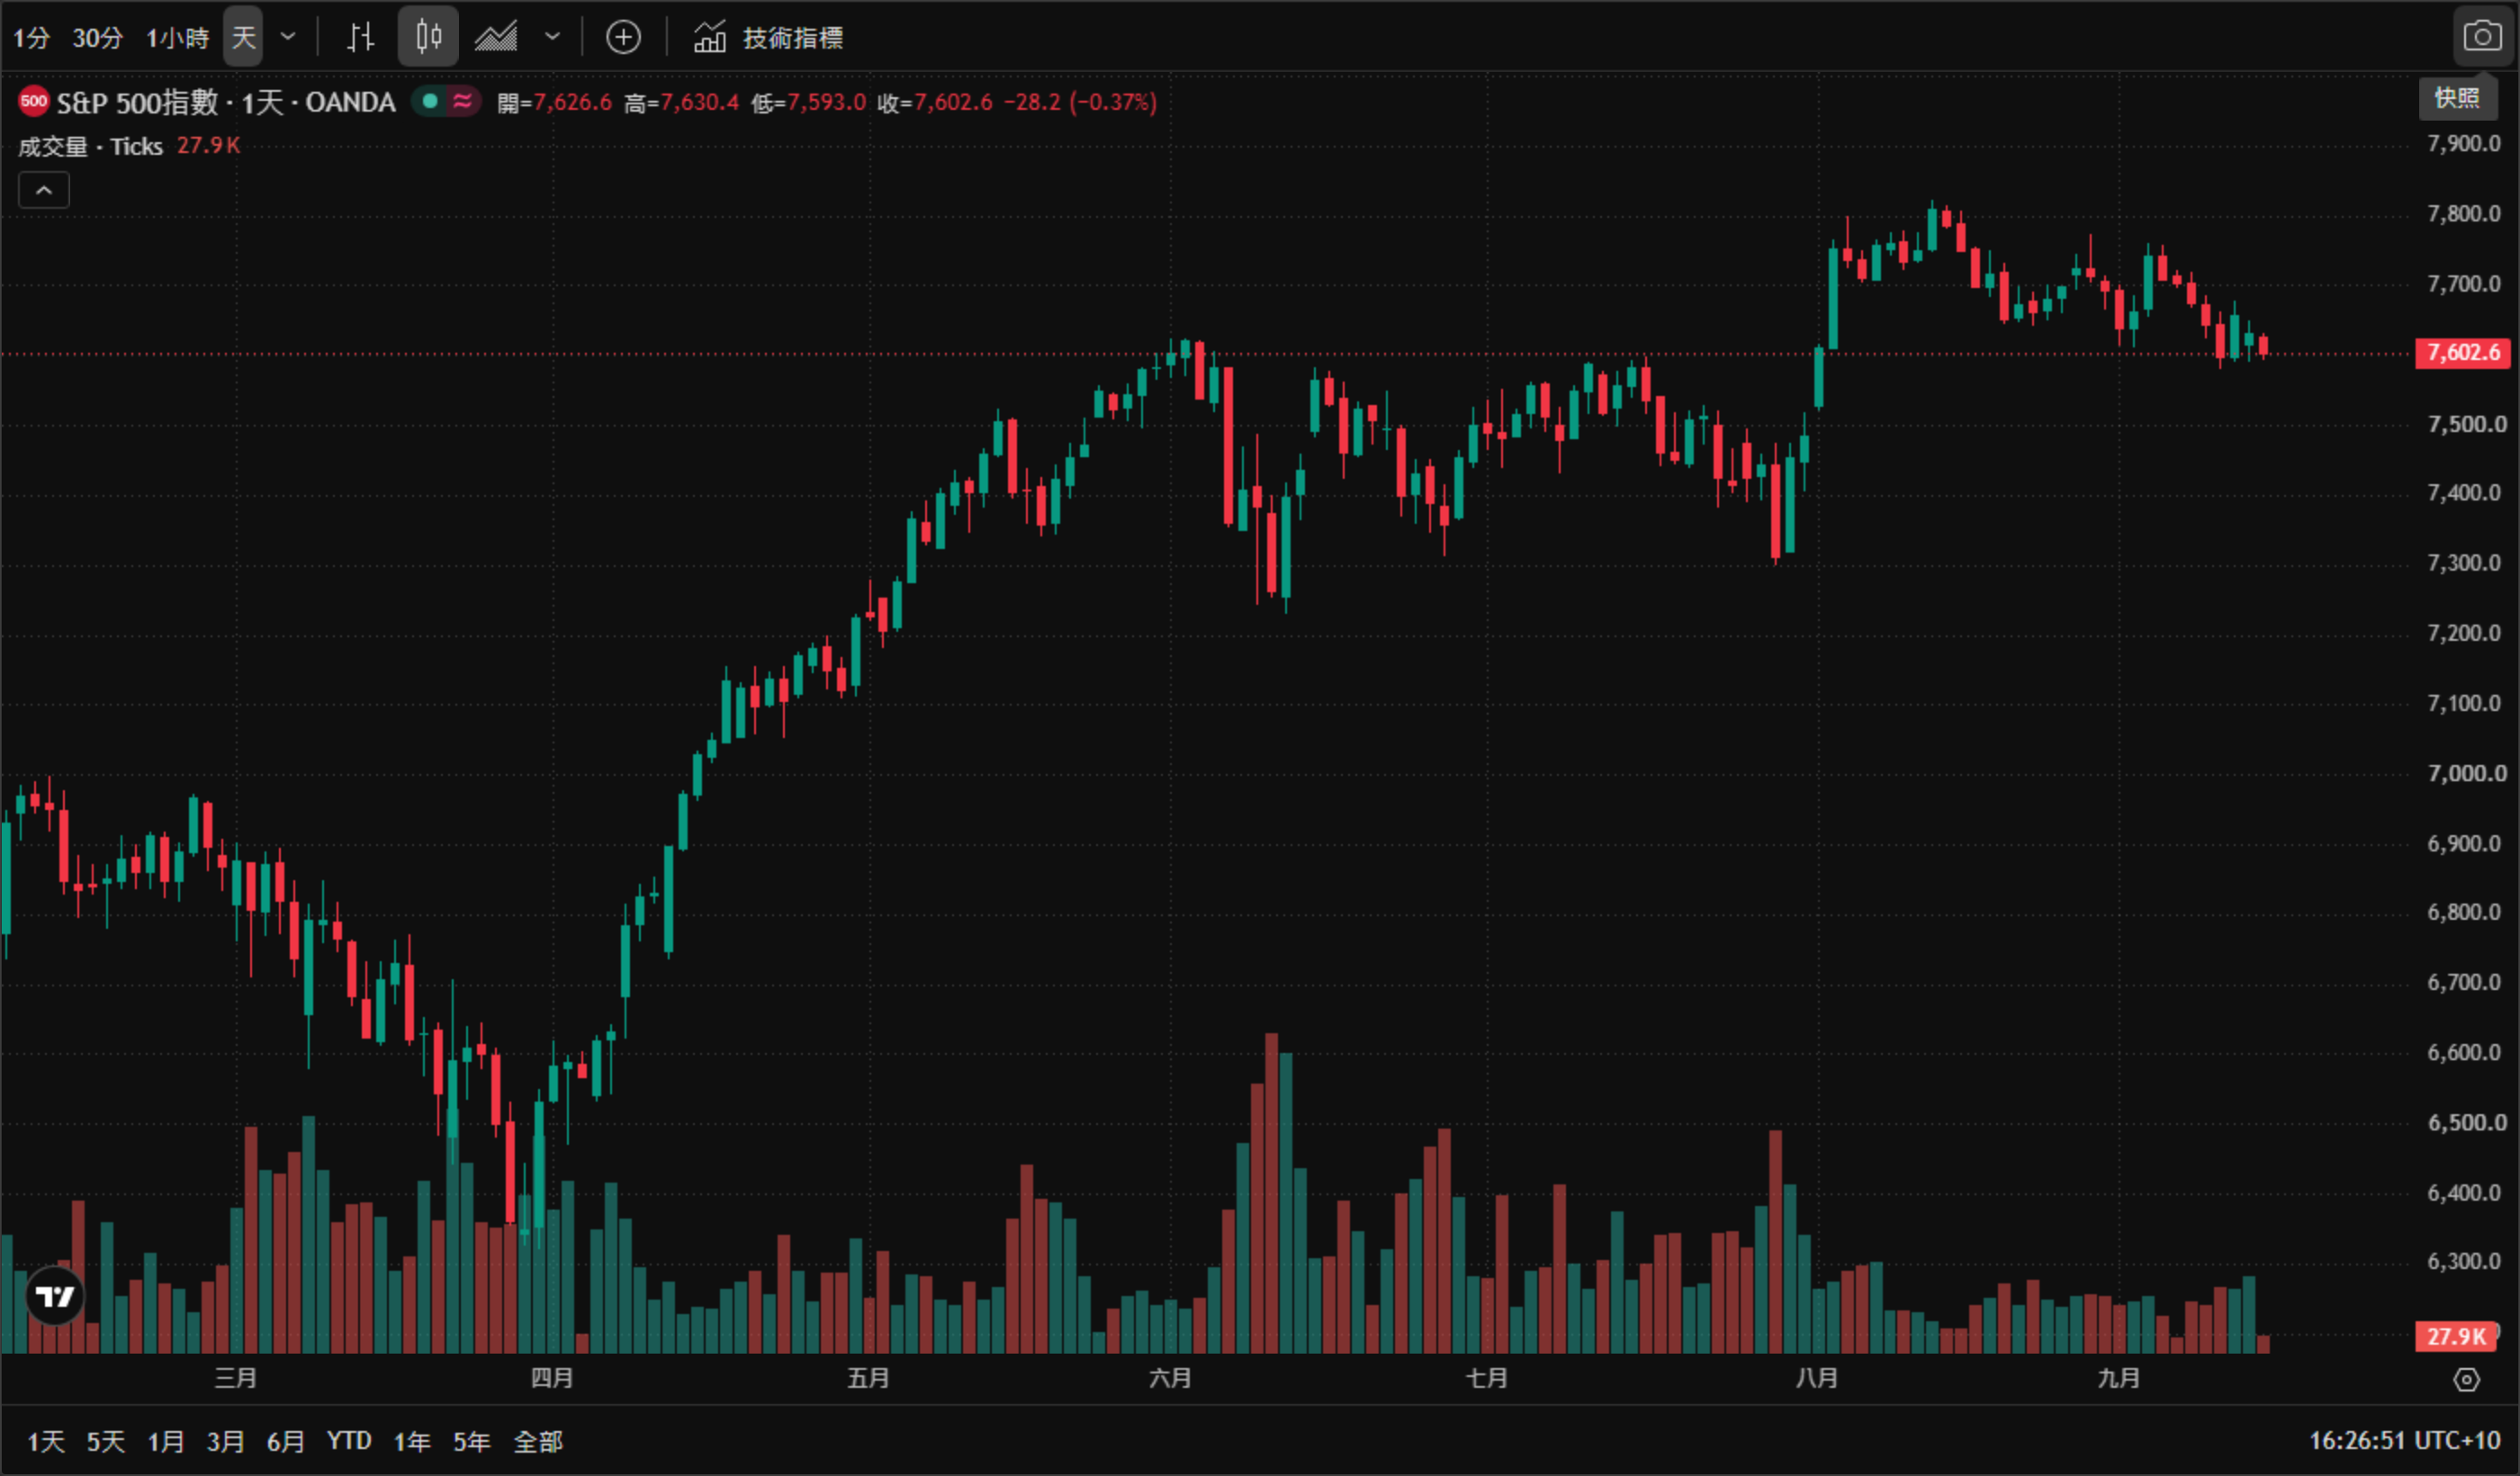Set the range to 5天
Viewport: 2520px width, 1476px height.
106,1441
